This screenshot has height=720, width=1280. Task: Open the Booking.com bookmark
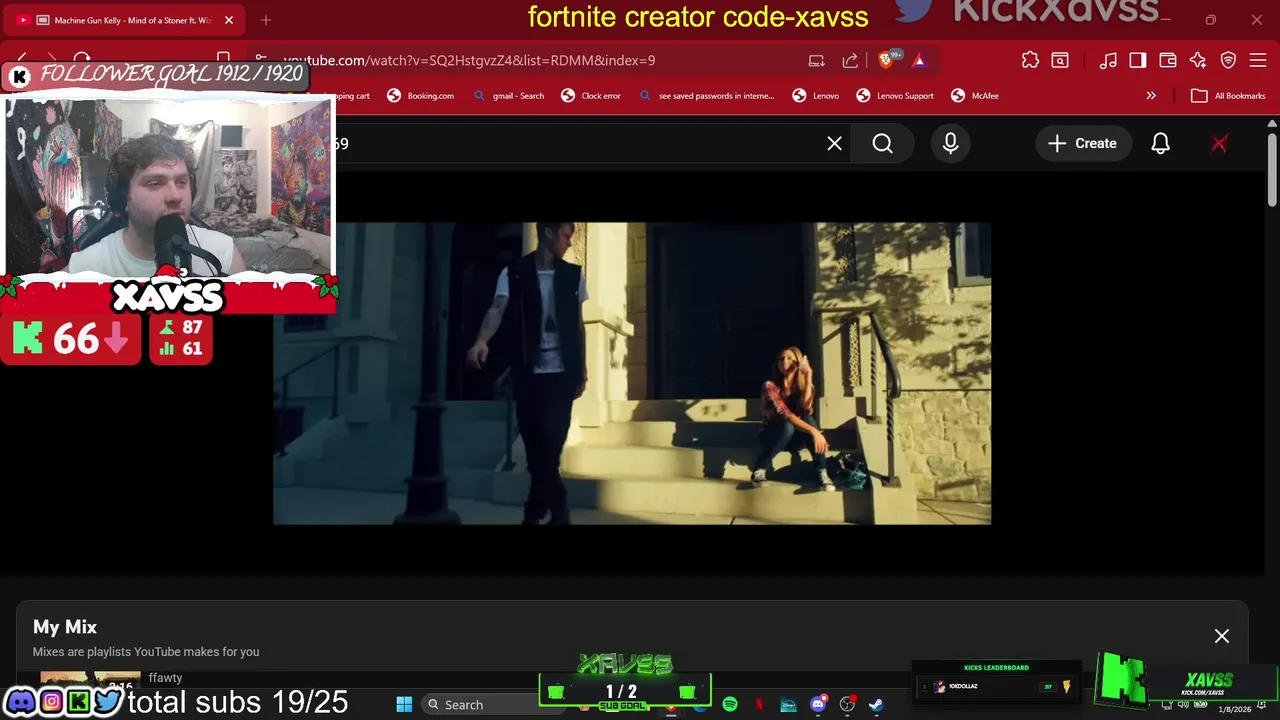click(421, 96)
